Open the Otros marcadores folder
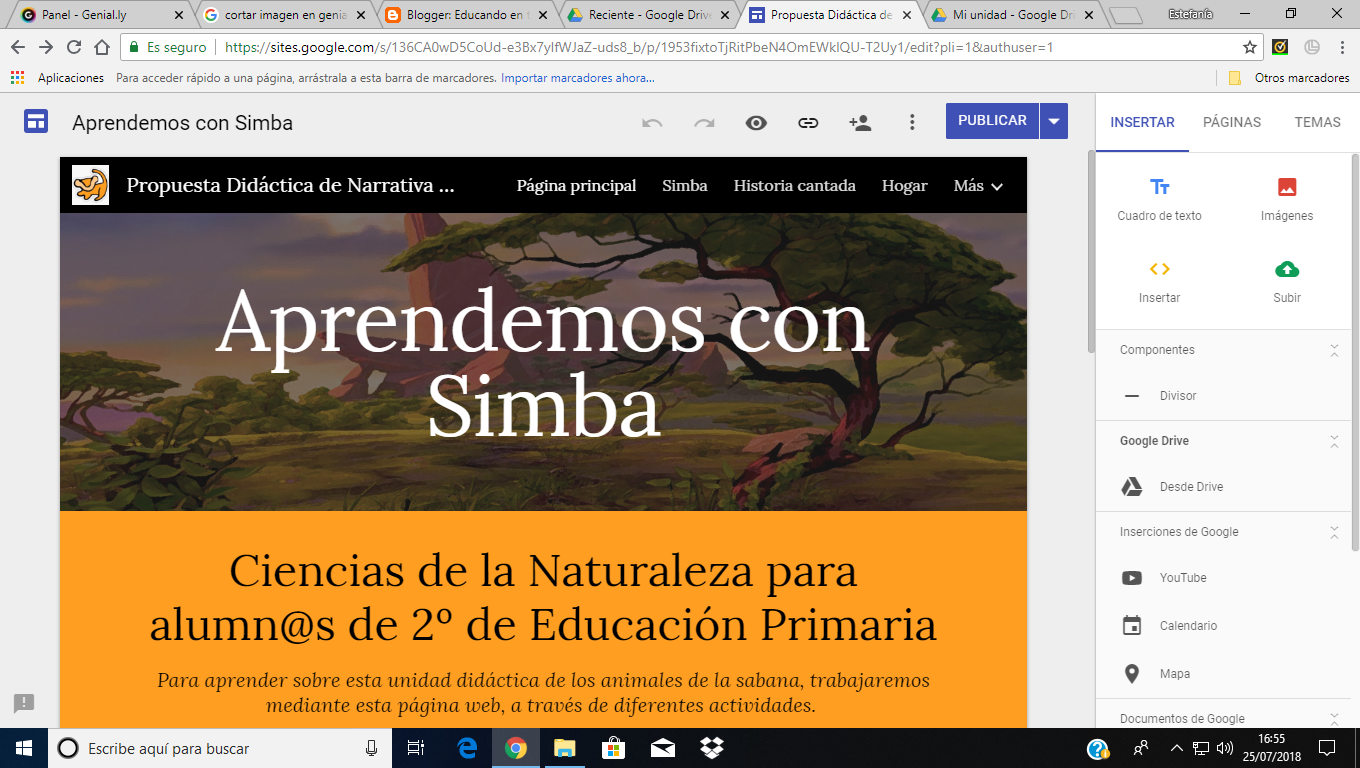1360x768 pixels. 1289,78
